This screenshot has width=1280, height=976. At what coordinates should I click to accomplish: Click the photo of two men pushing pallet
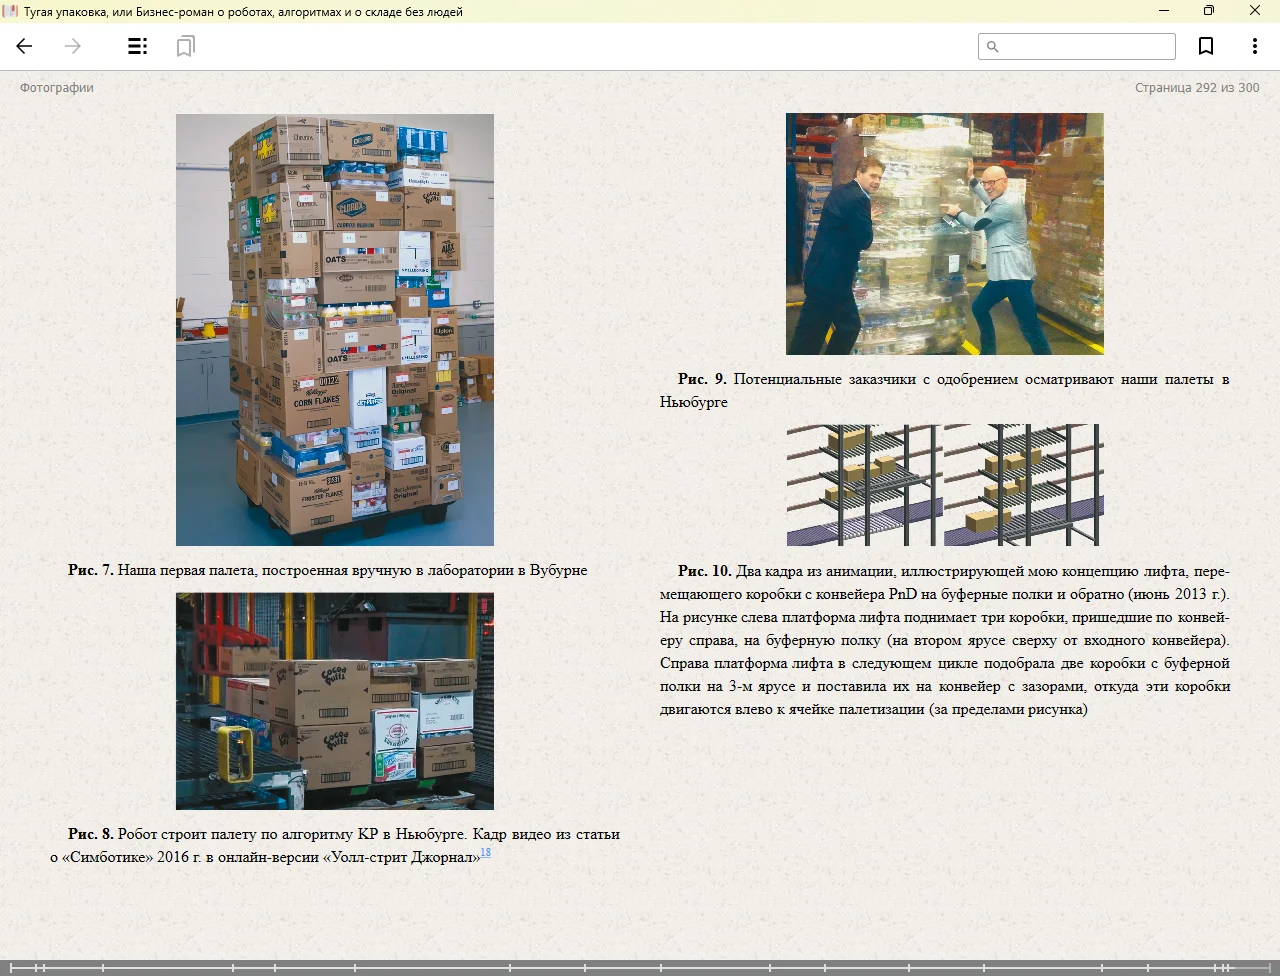click(944, 234)
